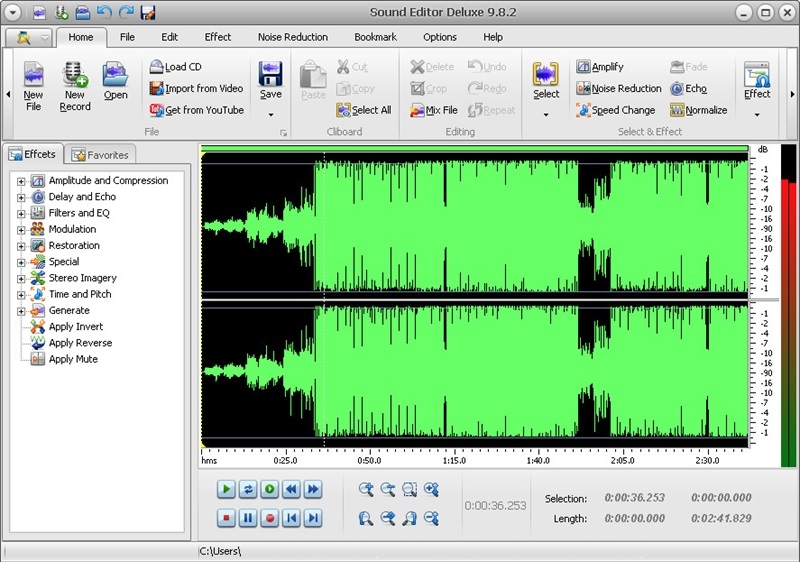Switch to the Favorites panel tab
This screenshot has height=562, width=800.
click(100, 155)
